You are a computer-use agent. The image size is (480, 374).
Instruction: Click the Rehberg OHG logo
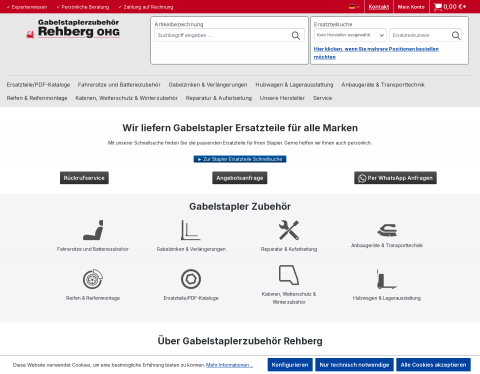pyautogui.click(x=73, y=29)
